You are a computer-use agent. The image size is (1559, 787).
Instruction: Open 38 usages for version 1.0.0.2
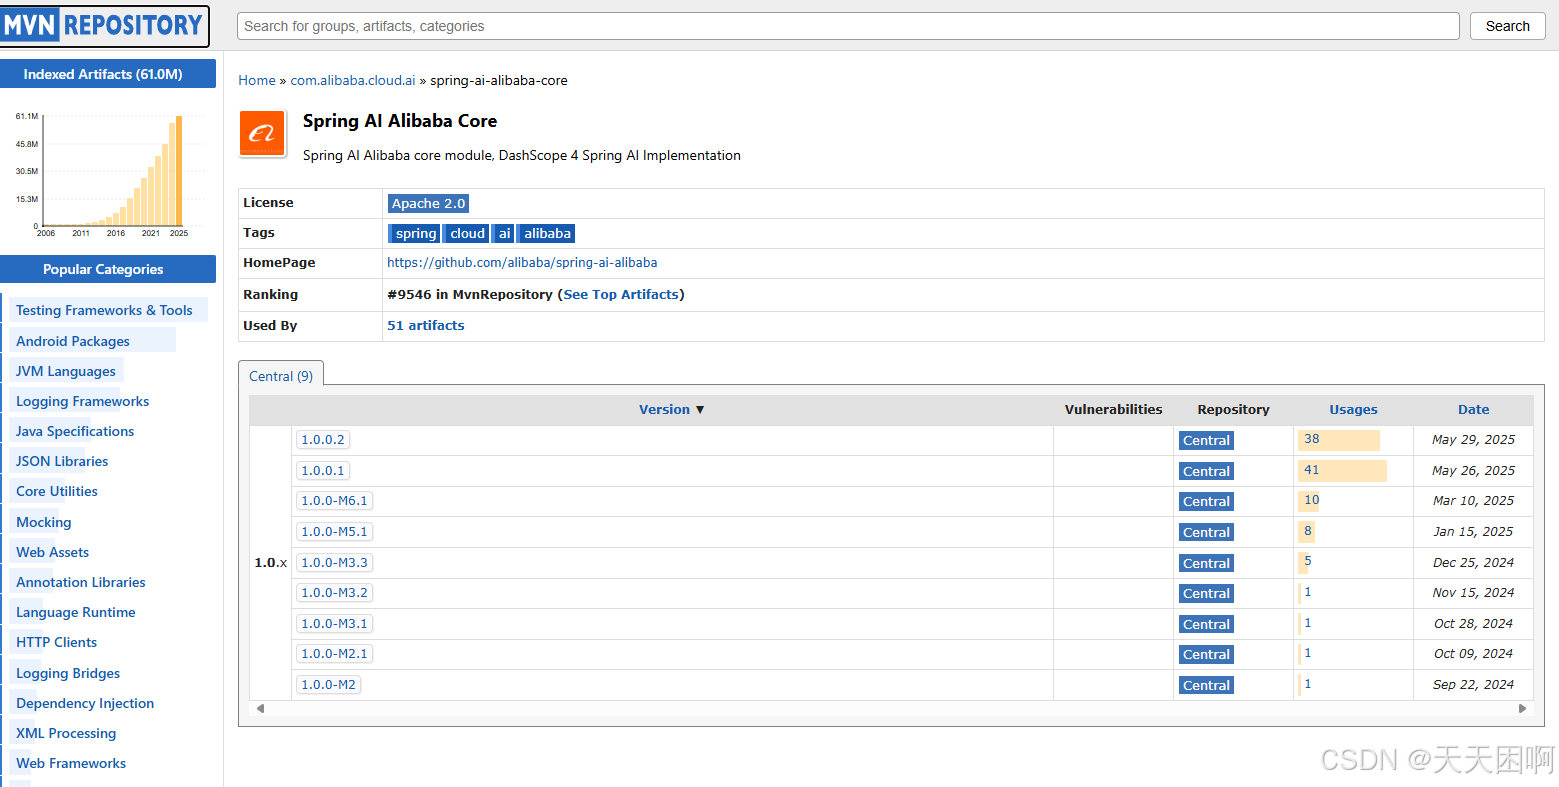coord(1311,439)
